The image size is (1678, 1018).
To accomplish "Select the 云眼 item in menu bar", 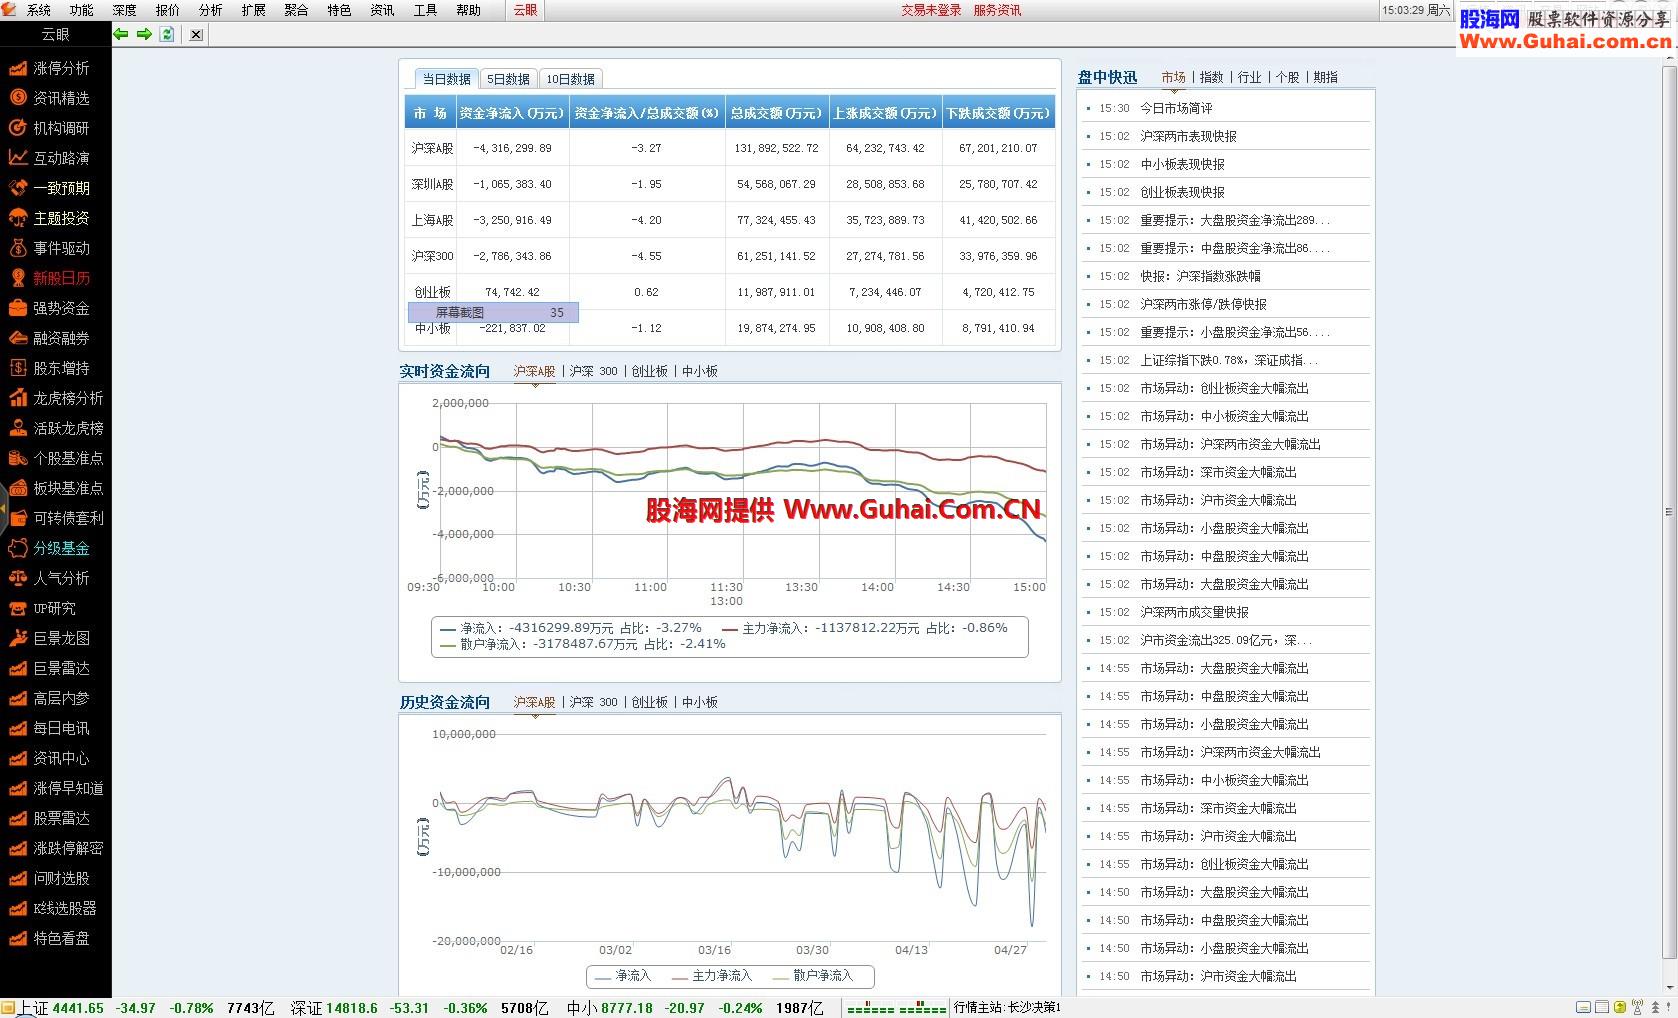I will click(525, 10).
